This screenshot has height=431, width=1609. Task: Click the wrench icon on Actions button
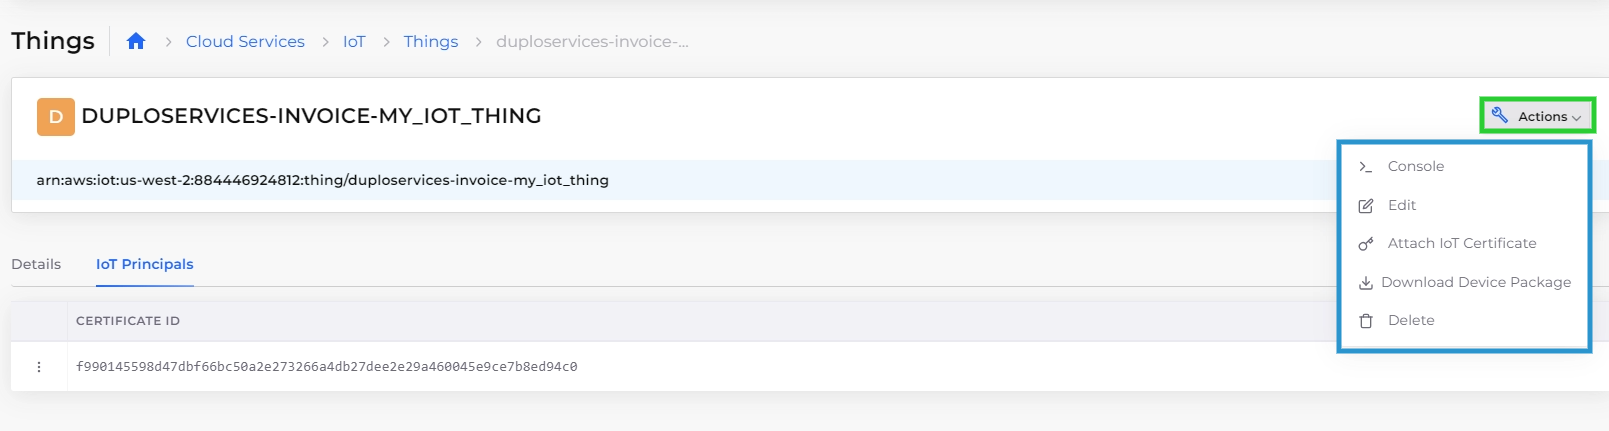coord(1499,115)
